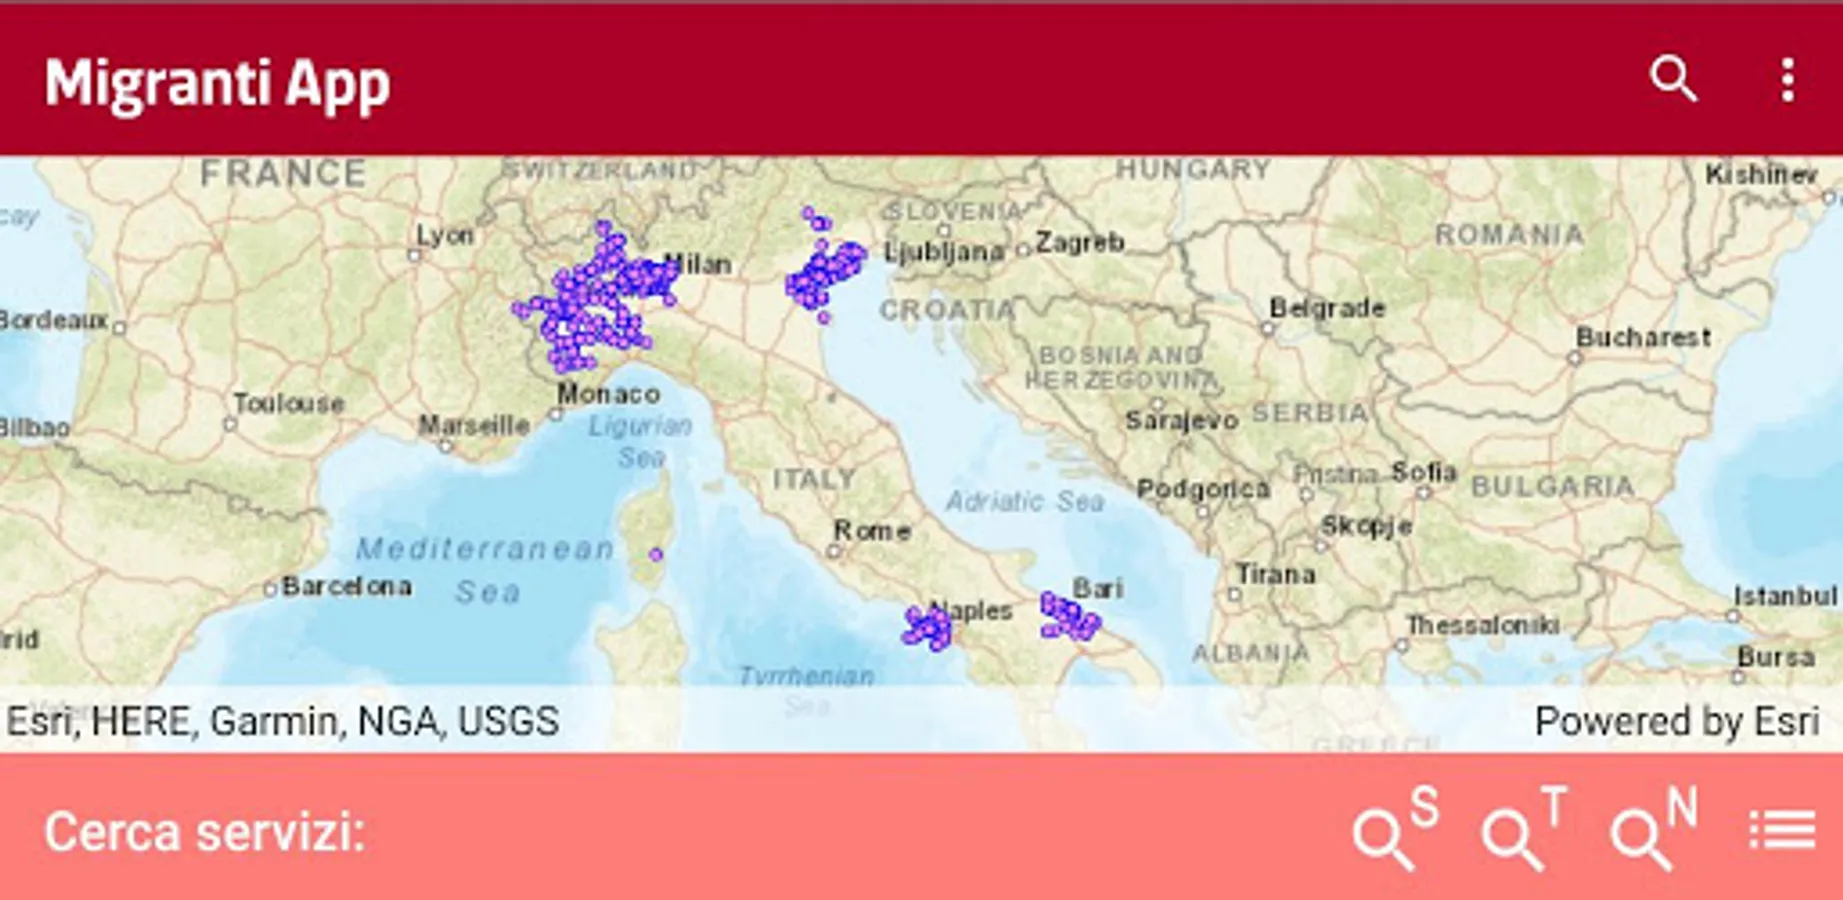Screen dimensions: 1843x900
Task: Click the 'Bilbao' map label
Action: tap(35, 428)
